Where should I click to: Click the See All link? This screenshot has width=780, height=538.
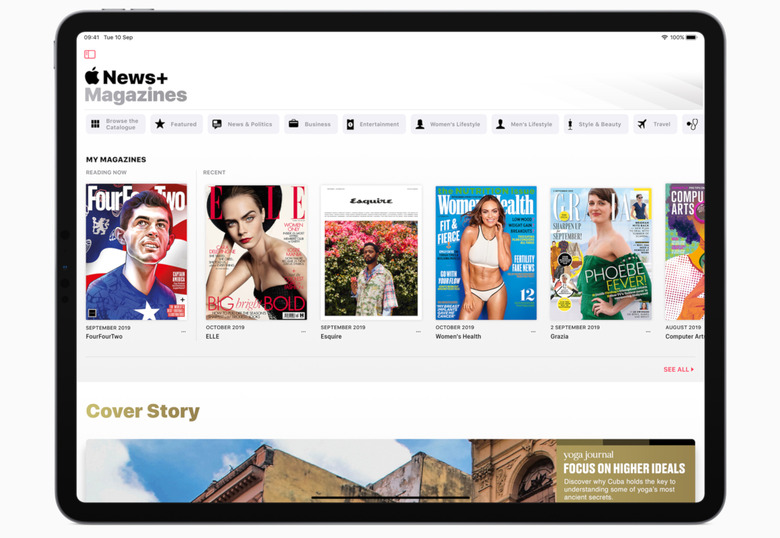point(678,370)
